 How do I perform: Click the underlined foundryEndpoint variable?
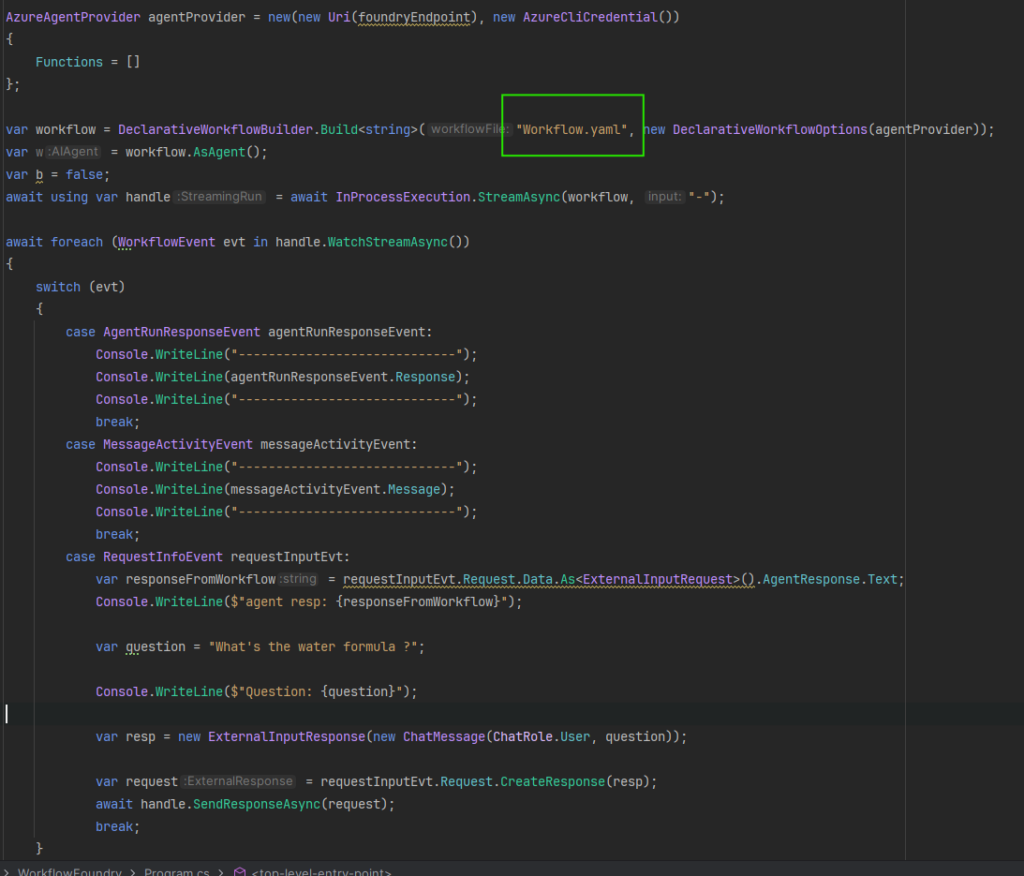click(x=419, y=17)
